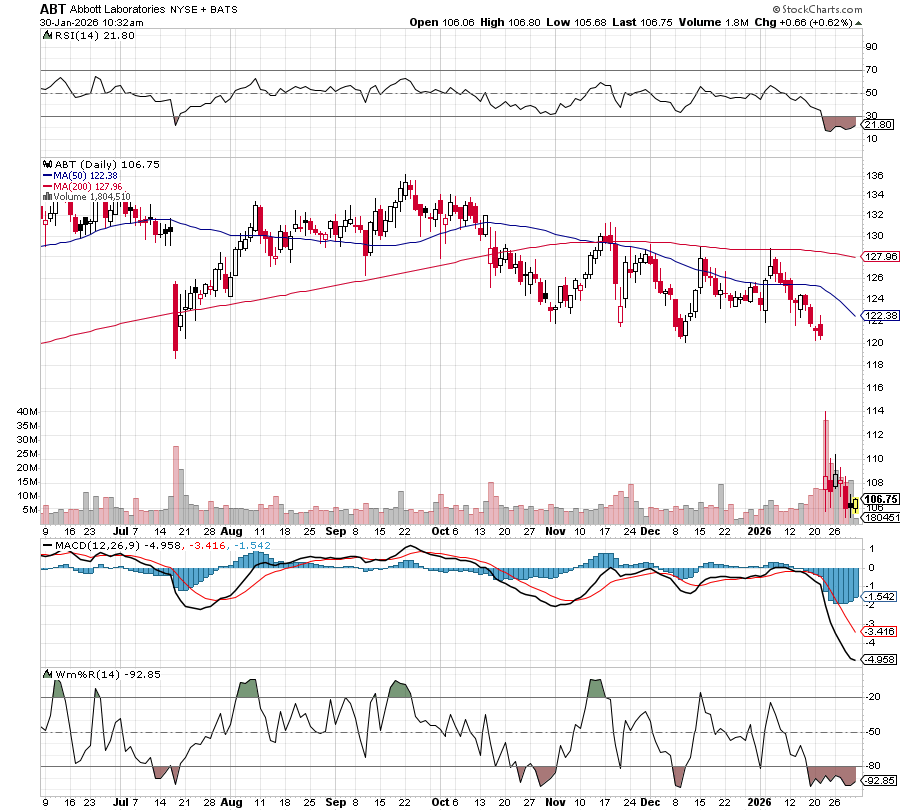Click the ABT ticker symbol title

53,9
